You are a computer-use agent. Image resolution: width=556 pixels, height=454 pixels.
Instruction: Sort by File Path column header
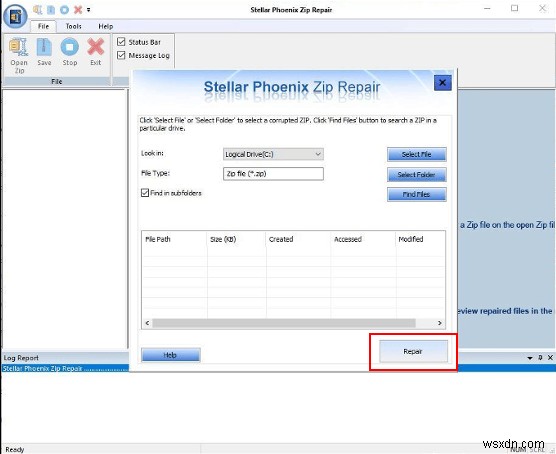pos(174,239)
